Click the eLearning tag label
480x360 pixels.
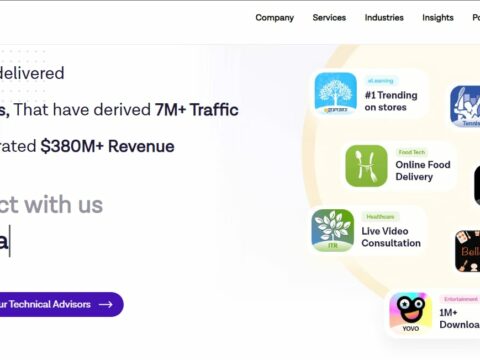click(381, 81)
